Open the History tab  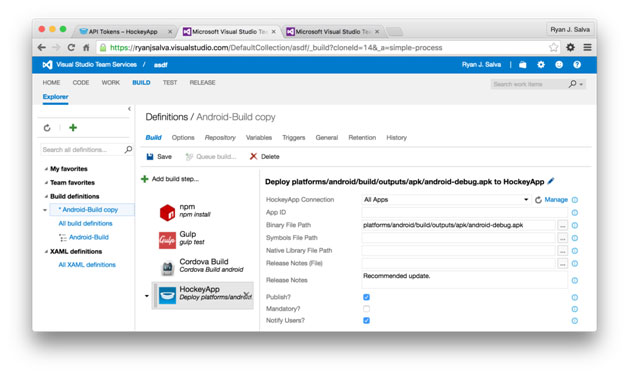pos(397,137)
